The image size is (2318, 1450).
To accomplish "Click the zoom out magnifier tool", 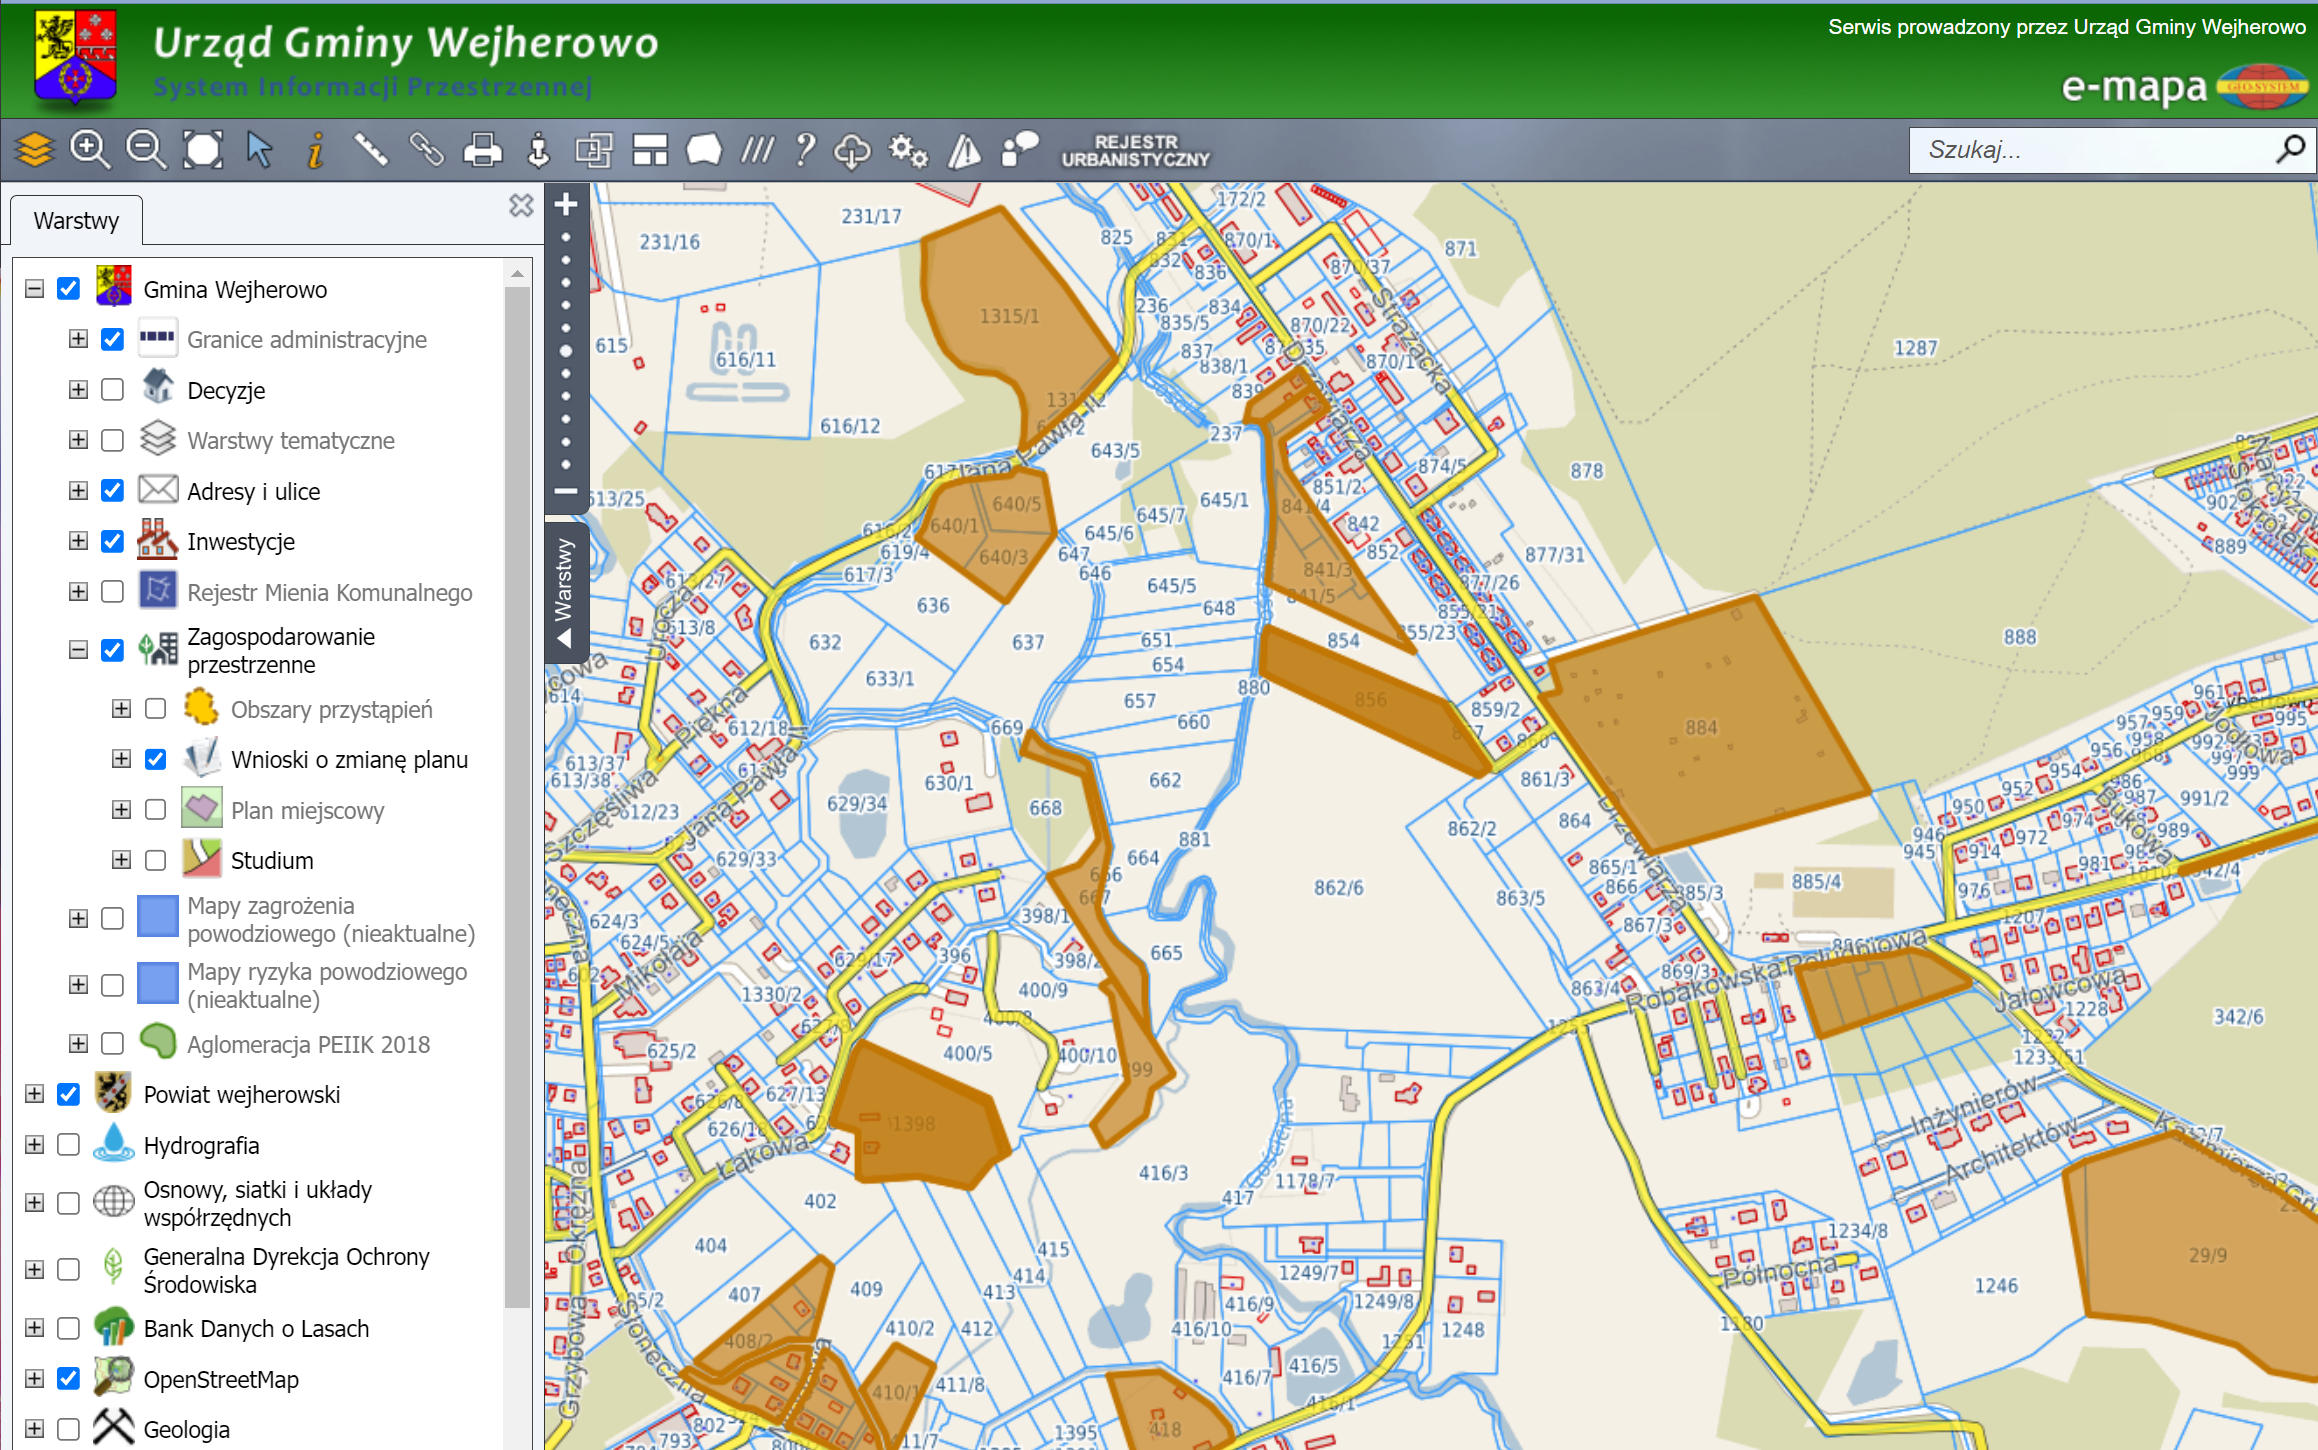I will tap(146, 150).
